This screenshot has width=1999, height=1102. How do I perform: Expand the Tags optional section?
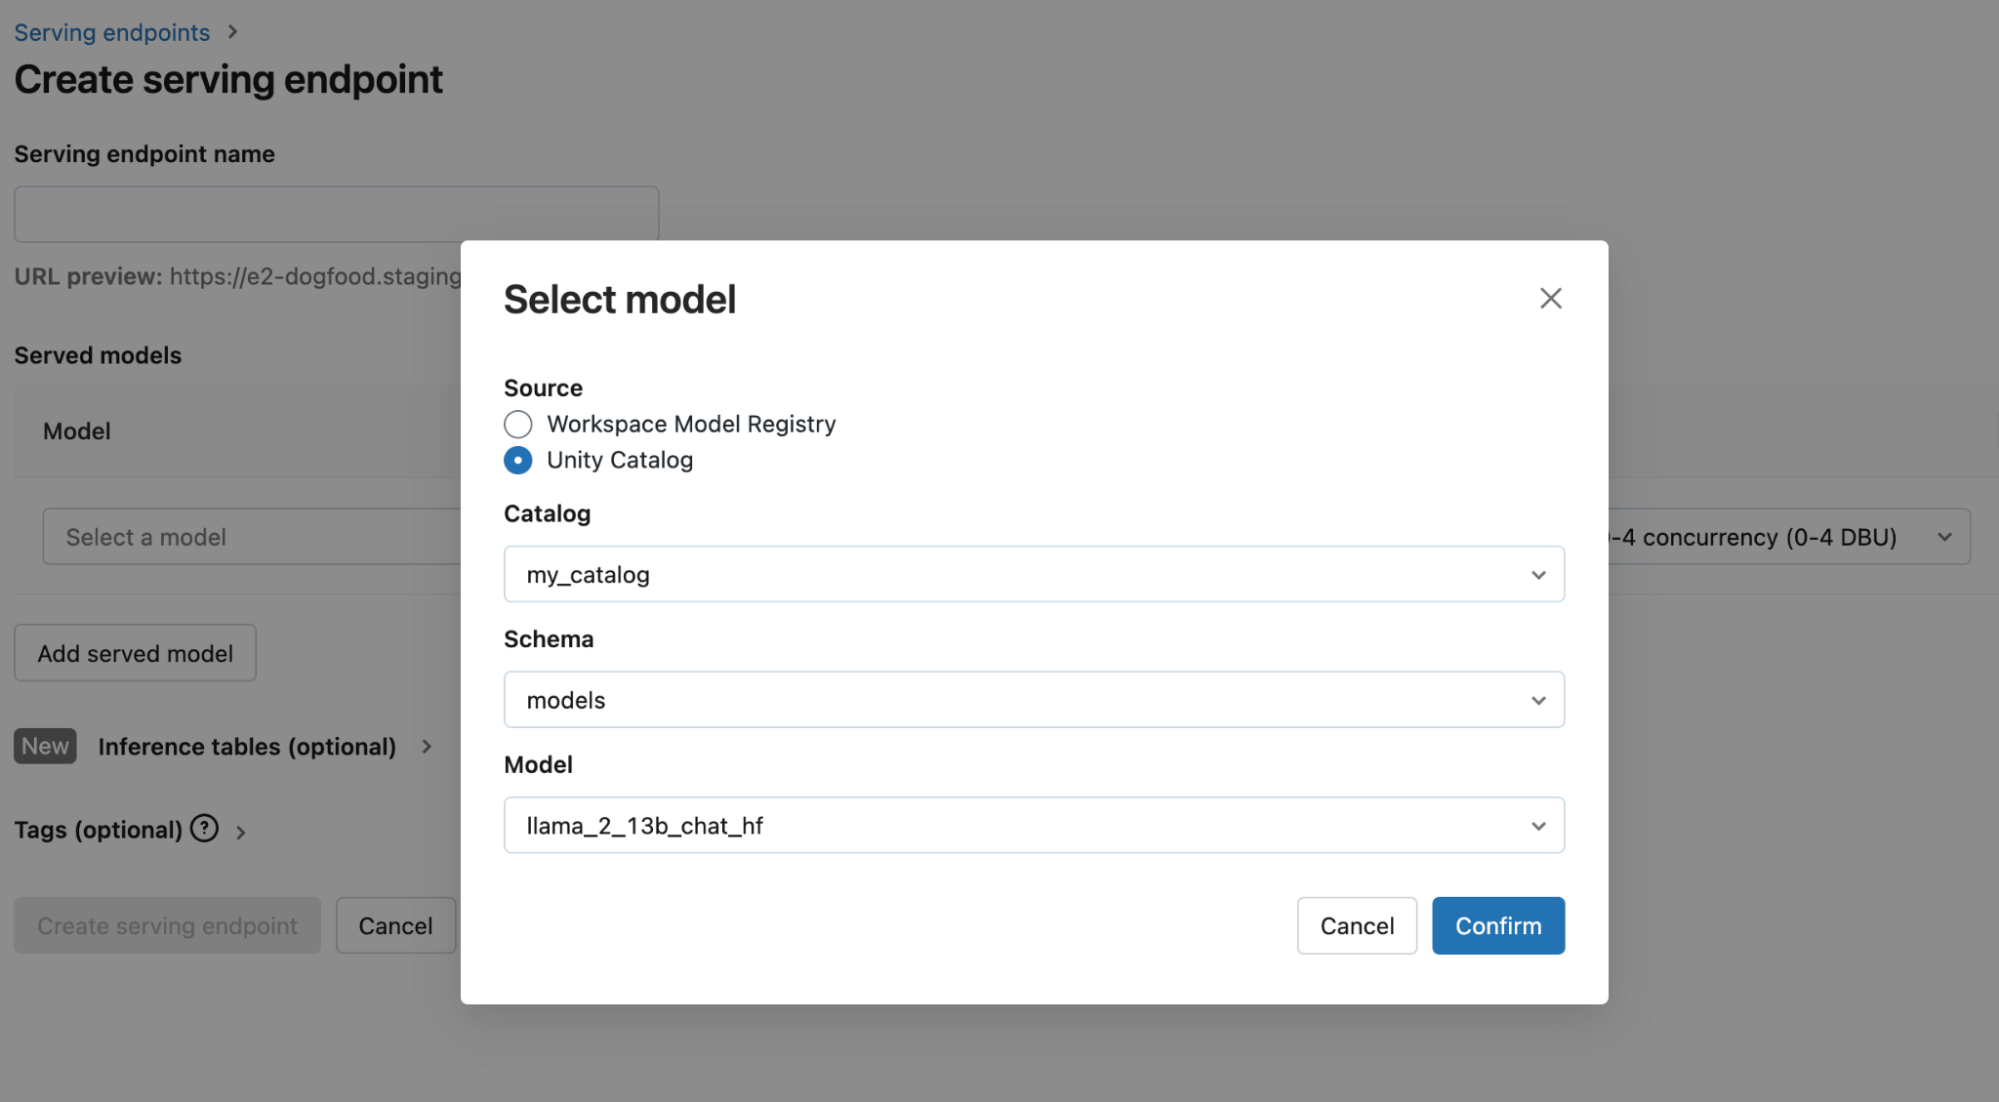tap(240, 829)
